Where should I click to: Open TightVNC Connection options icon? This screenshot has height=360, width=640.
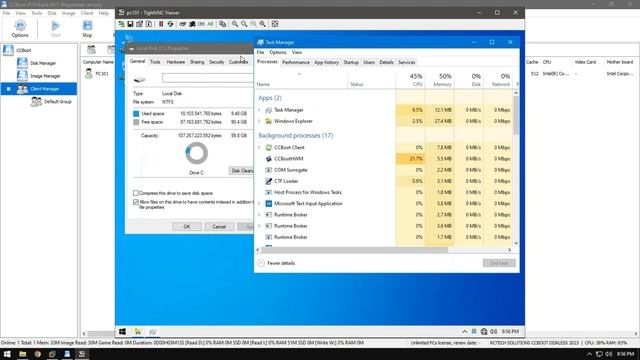point(140,24)
